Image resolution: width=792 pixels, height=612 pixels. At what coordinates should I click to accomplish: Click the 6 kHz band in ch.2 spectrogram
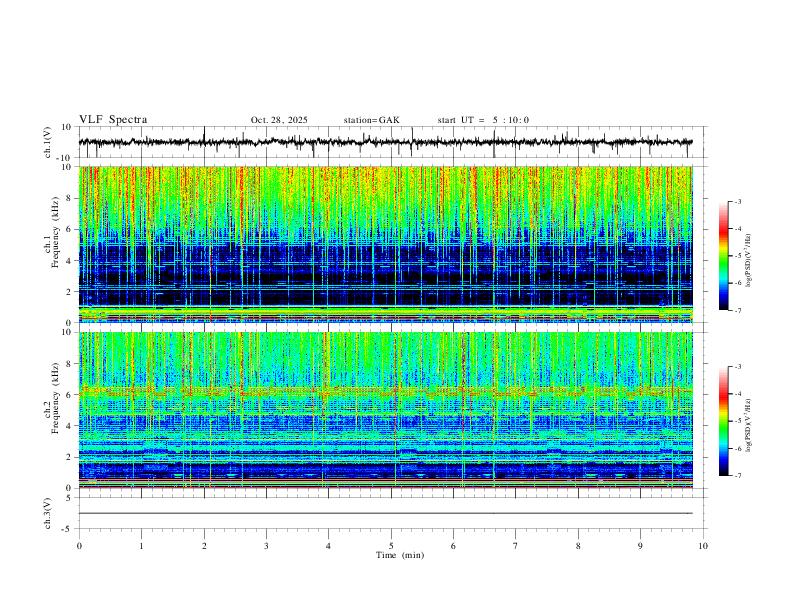[x=386, y=391]
